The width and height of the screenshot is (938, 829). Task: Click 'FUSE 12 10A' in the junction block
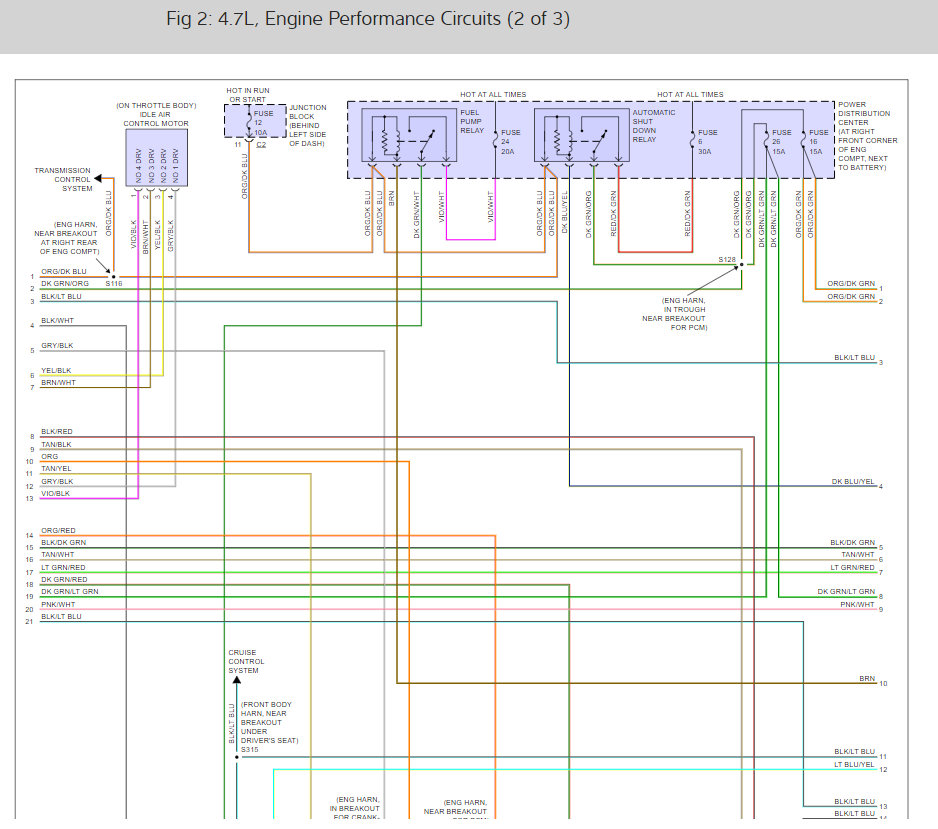click(x=262, y=123)
